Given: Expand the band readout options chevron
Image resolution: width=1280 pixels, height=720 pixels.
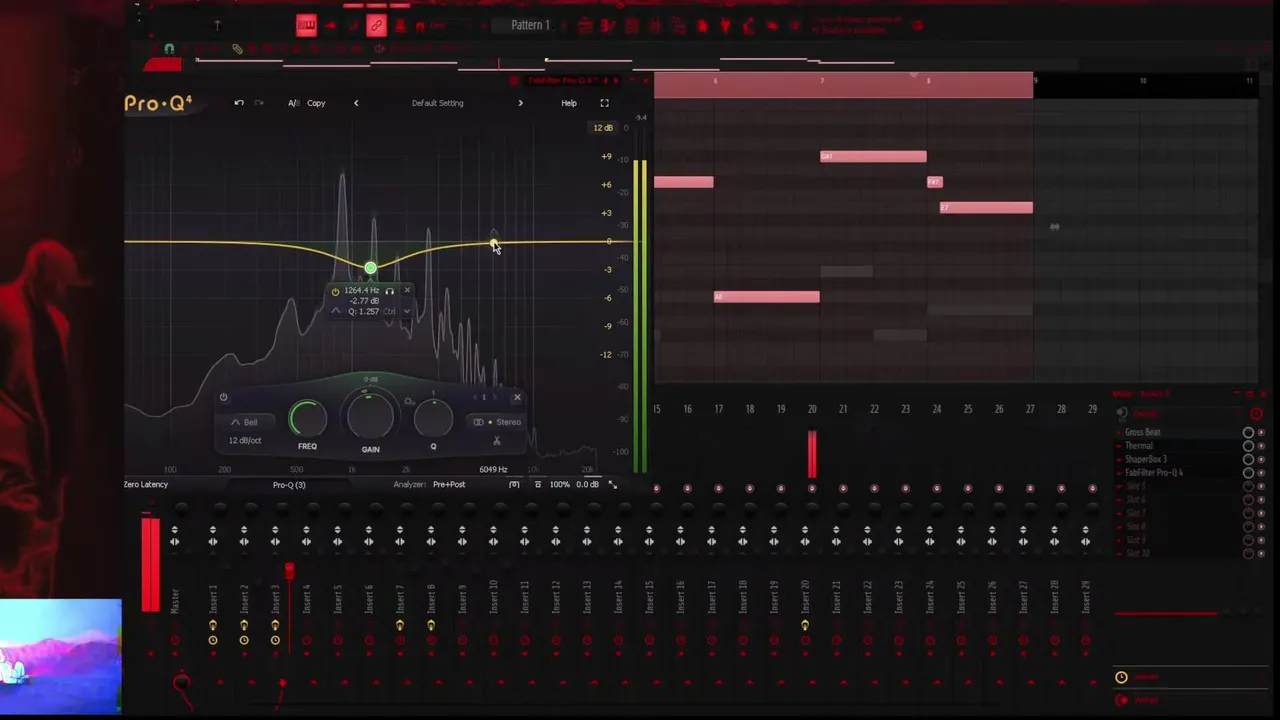Looking at the screenshot, I should click(407, 311).
